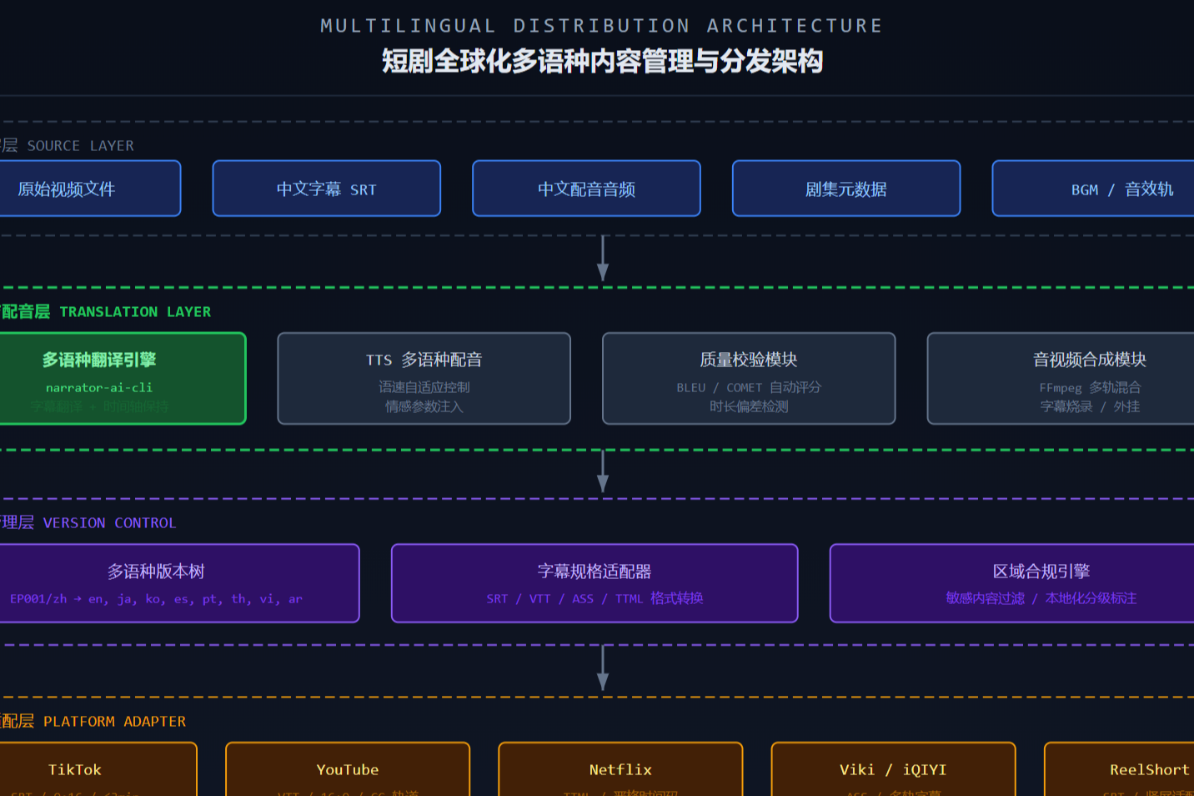Click the 原始视频文件 source box
The image size is (1194, 796).
pyautogui.click(x=90, y=188)
